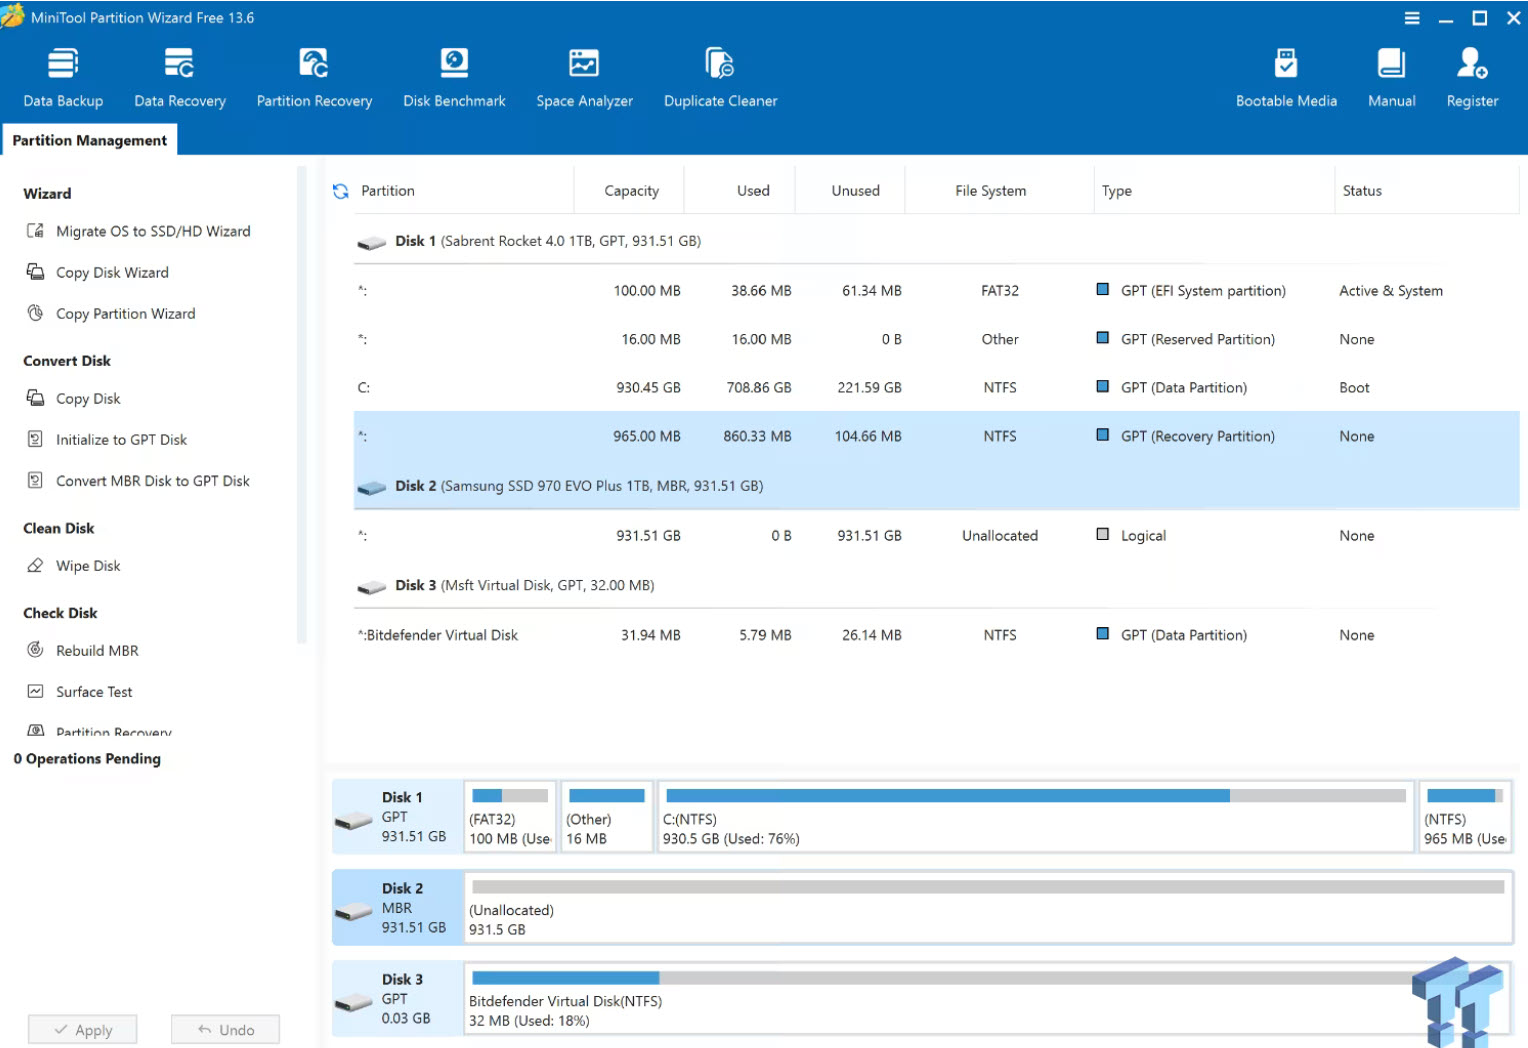Click the Wizard section heading
This screenshot has height=1048, width=1528.
[47, 193]
